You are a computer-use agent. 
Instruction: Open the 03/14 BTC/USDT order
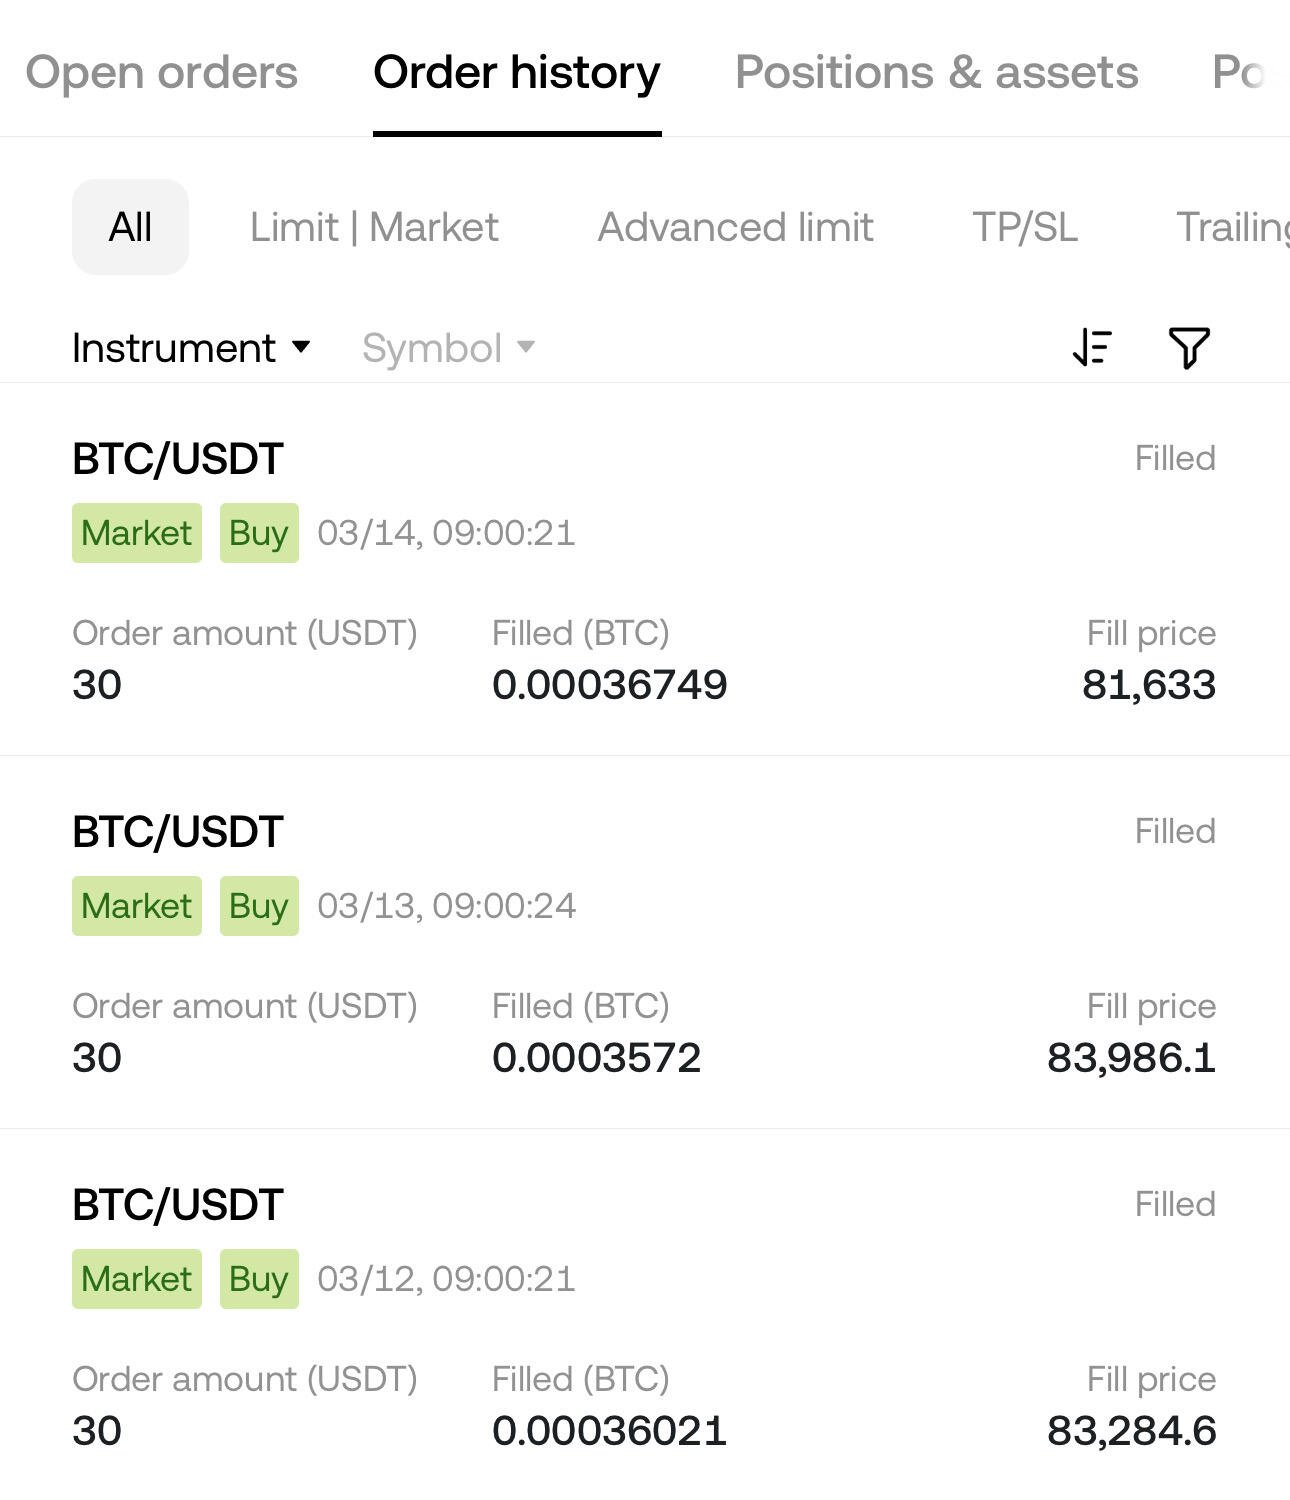point(644,570)
